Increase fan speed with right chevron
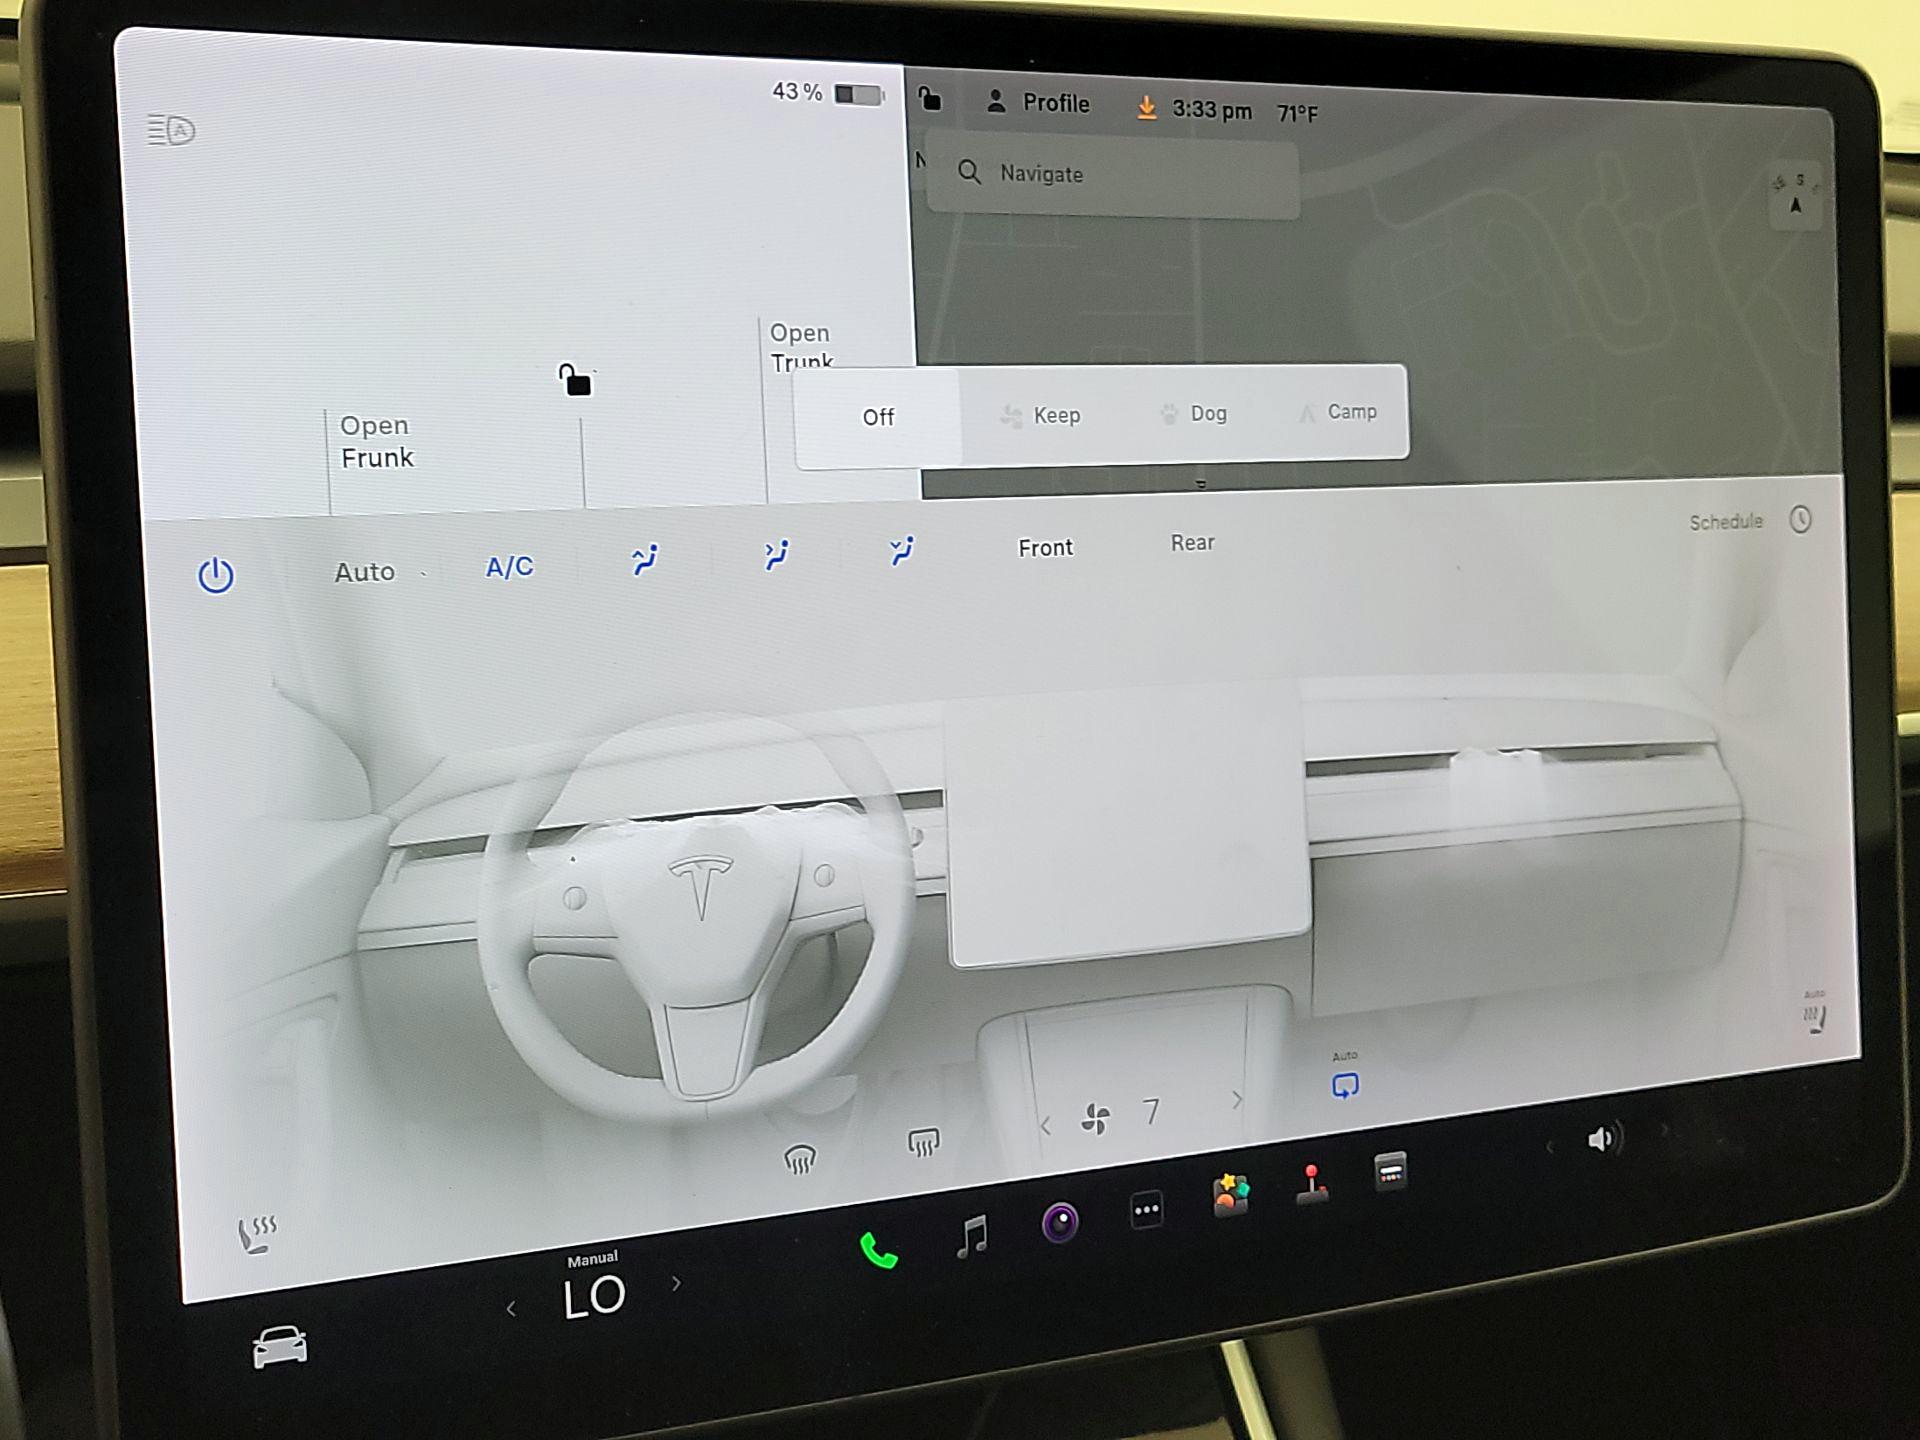 tap(1237, 1100)
